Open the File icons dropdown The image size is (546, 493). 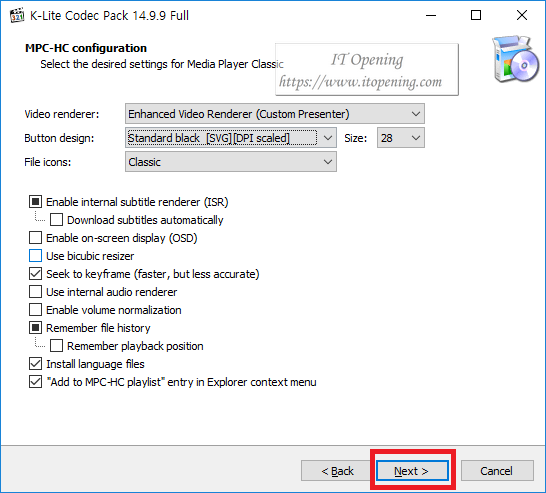coord(231,162)
